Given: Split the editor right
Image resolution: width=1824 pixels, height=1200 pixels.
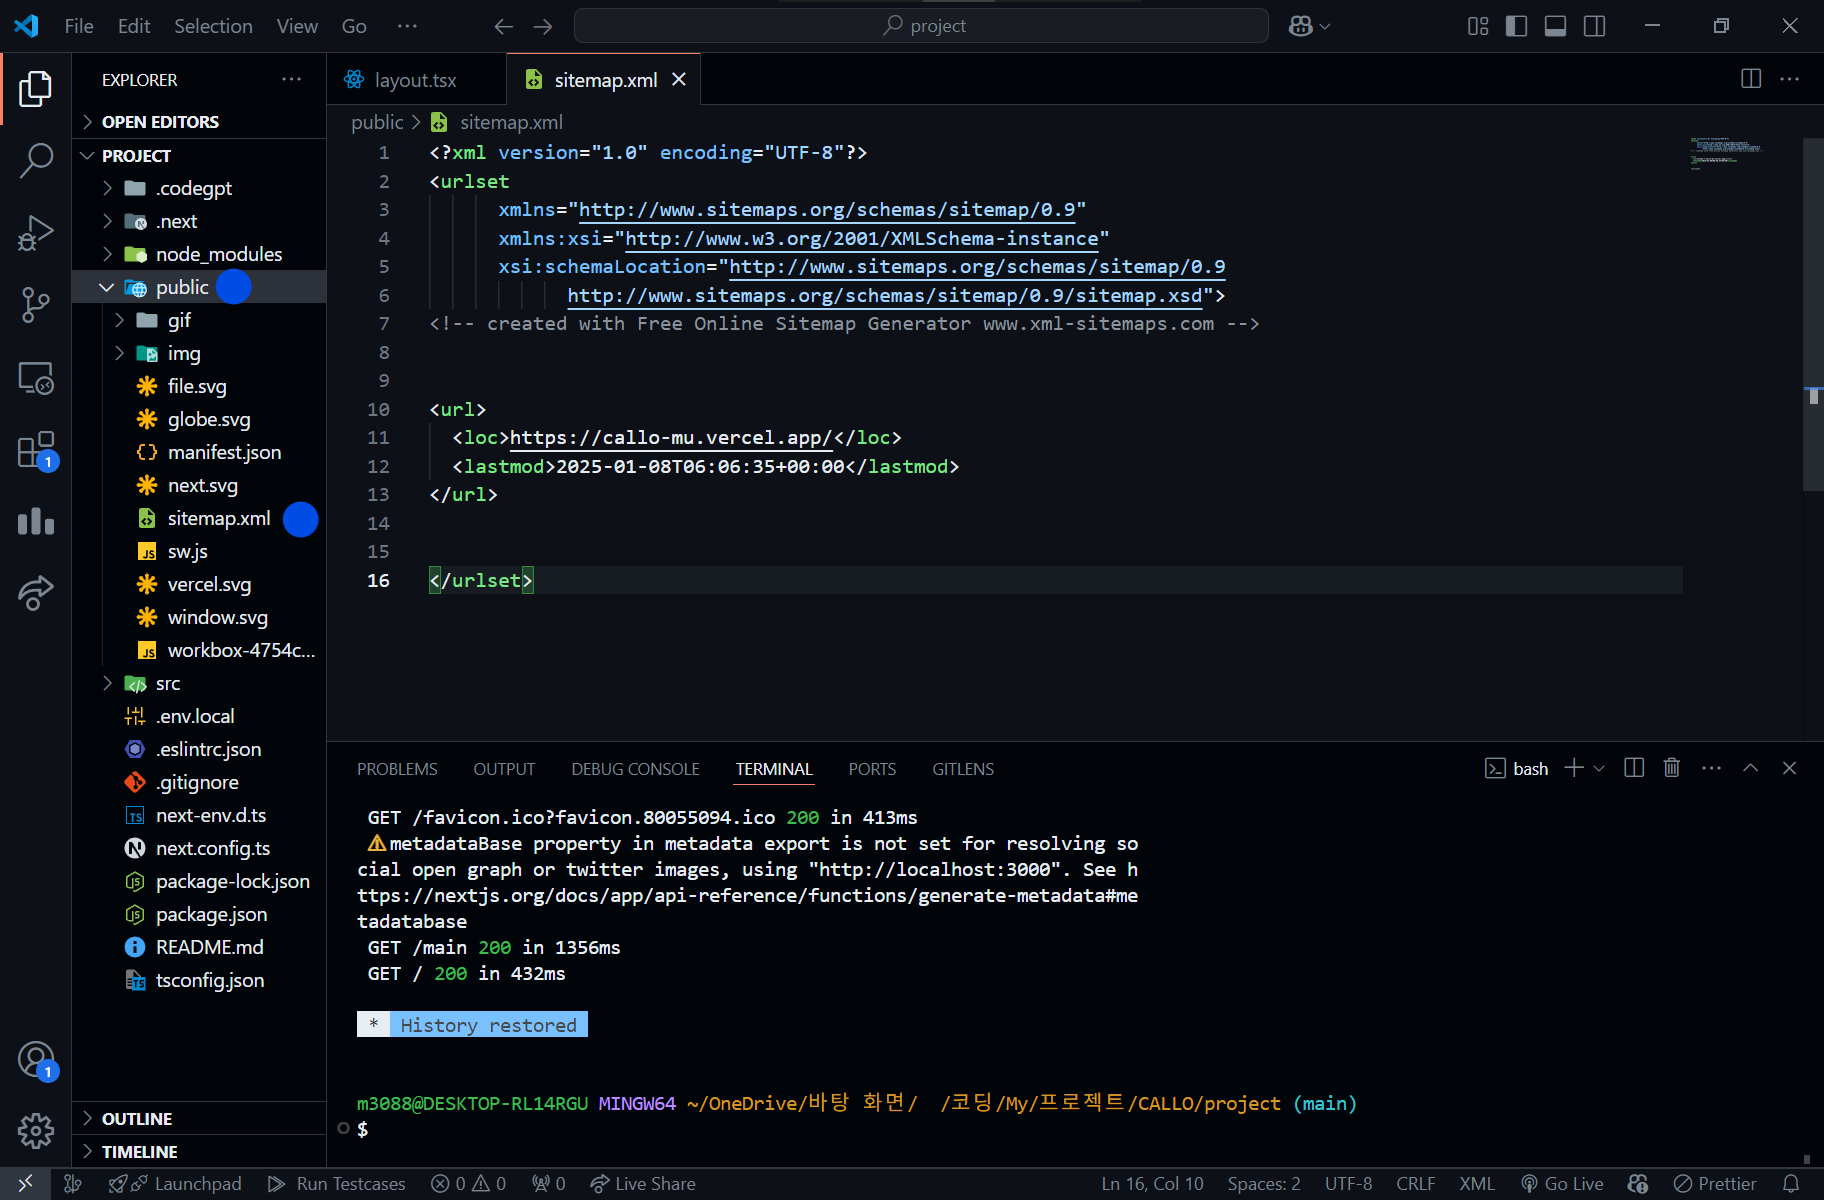Looking at the screenshot, I should (x=1751, y=79).
